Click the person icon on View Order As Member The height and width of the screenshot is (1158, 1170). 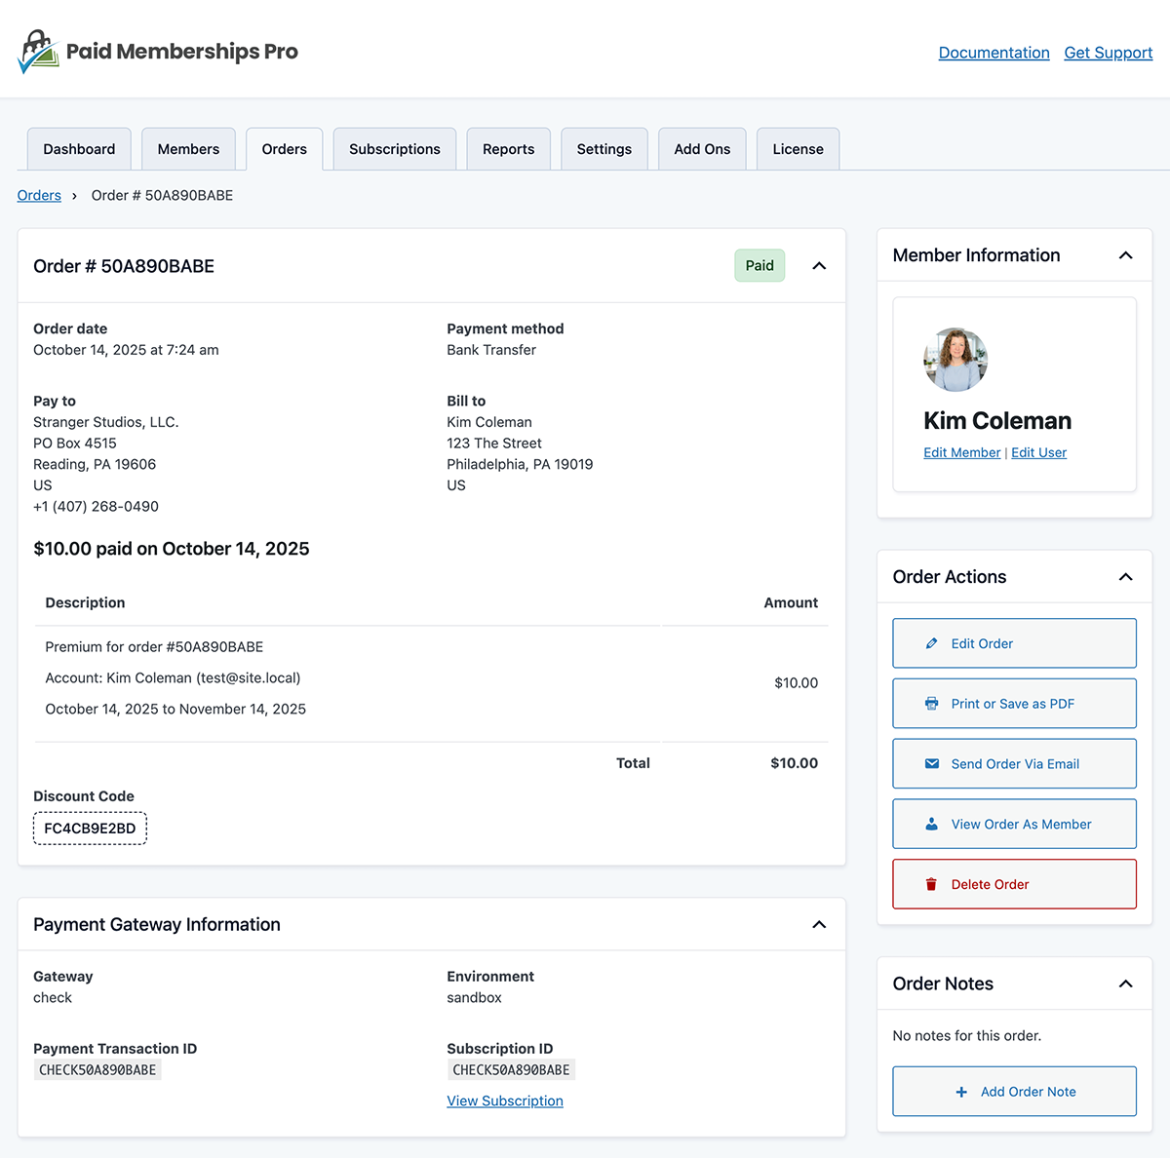pos(930,823)
